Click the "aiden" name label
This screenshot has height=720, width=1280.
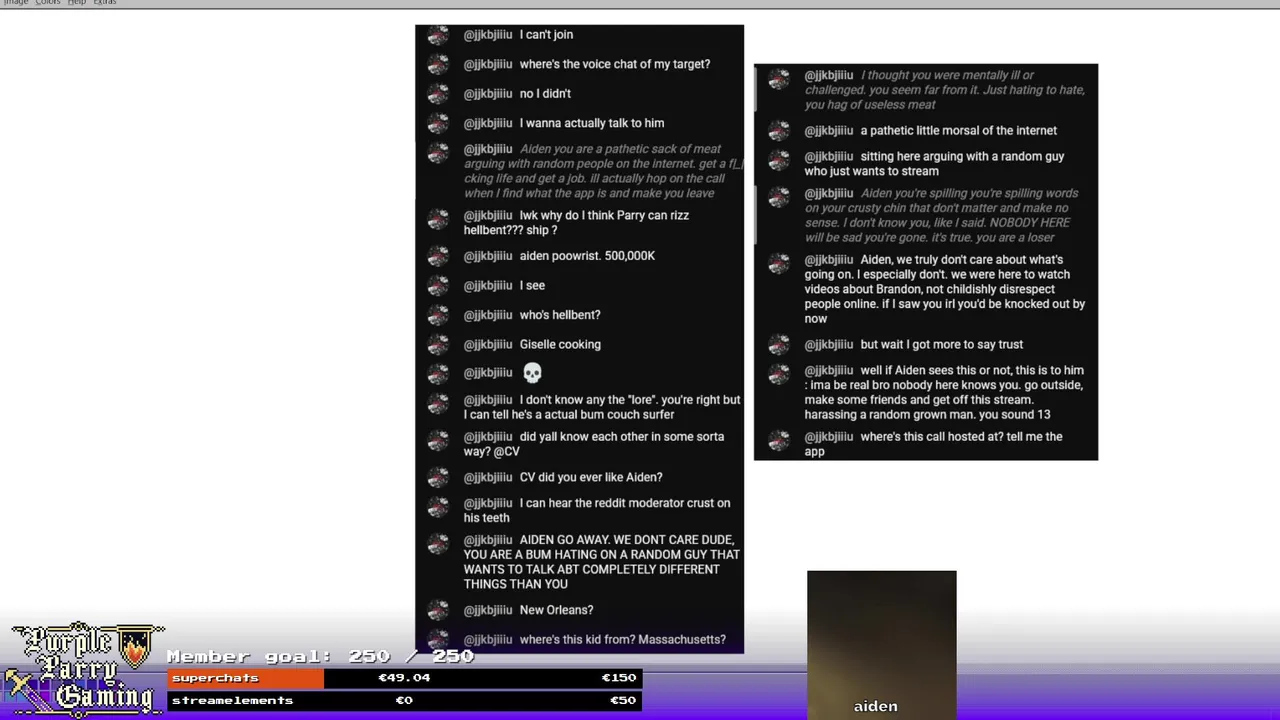[876, 706]
